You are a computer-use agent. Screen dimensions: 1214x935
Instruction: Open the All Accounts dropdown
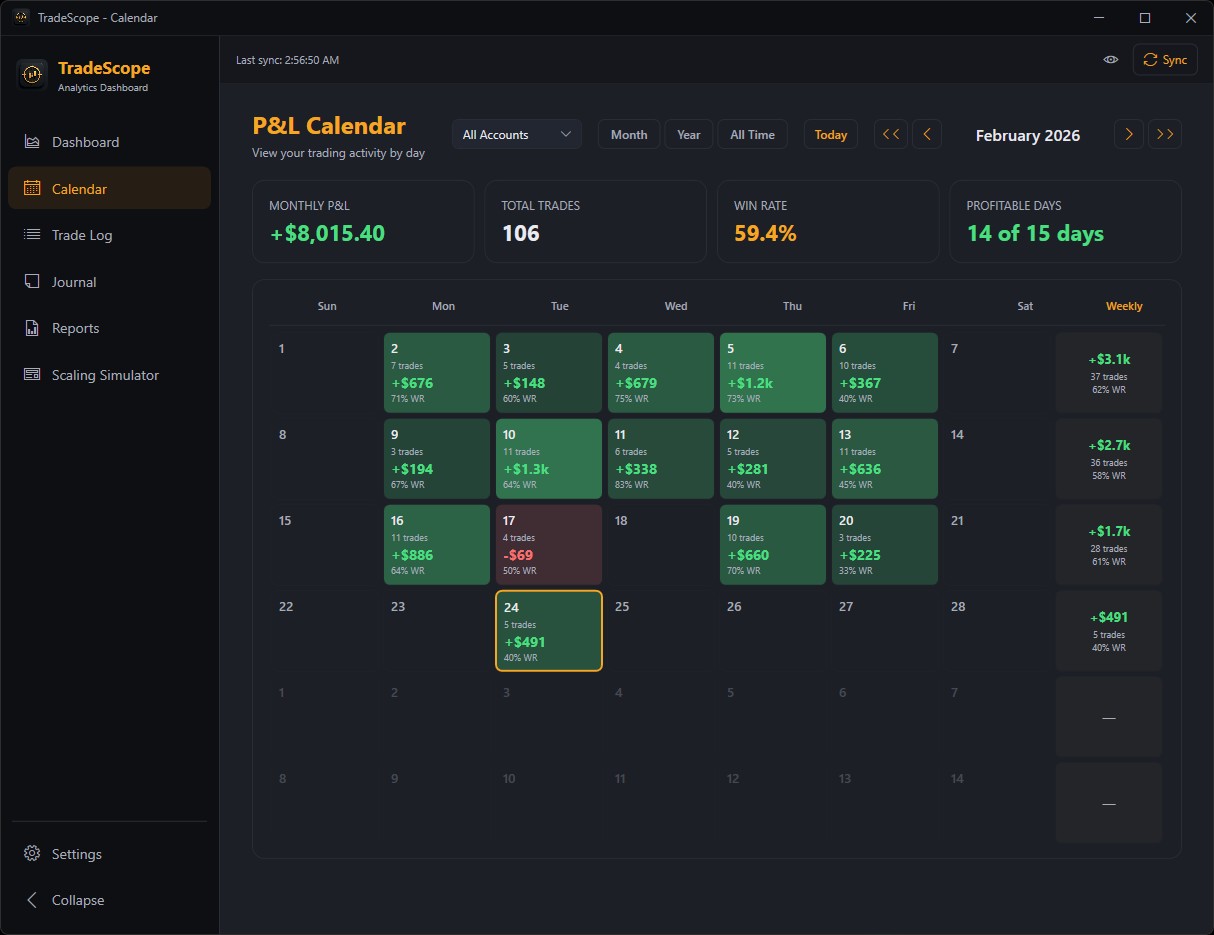tap(516, 133)
